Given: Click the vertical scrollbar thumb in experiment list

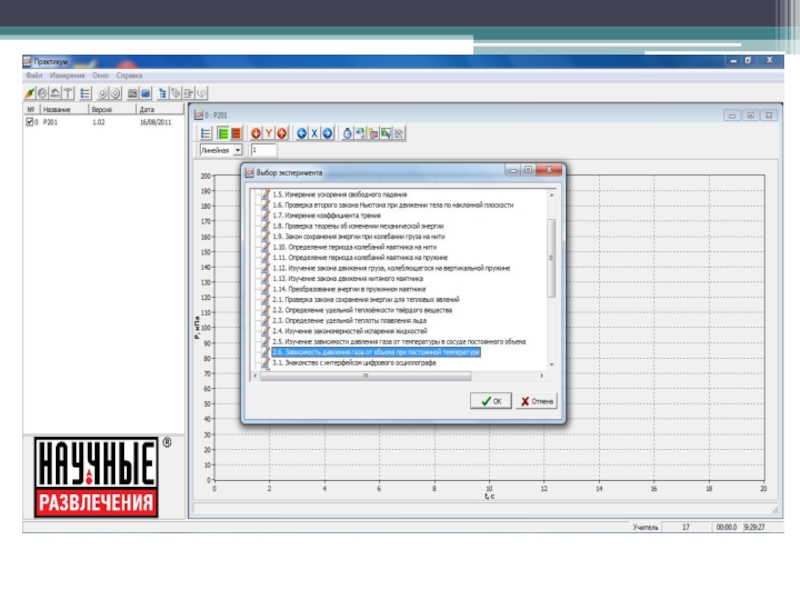Looking at the screenshot, I should [x=550, y=255].
